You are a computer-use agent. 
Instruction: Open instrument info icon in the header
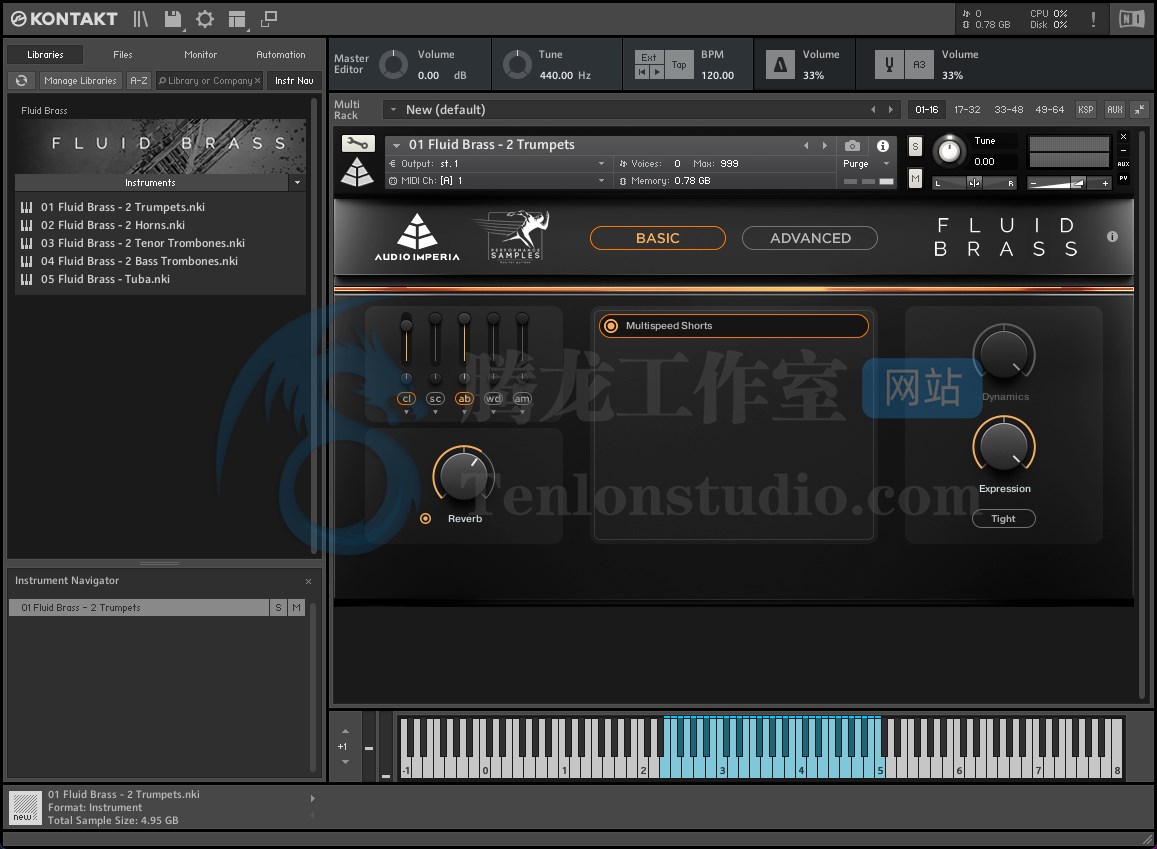883,146
